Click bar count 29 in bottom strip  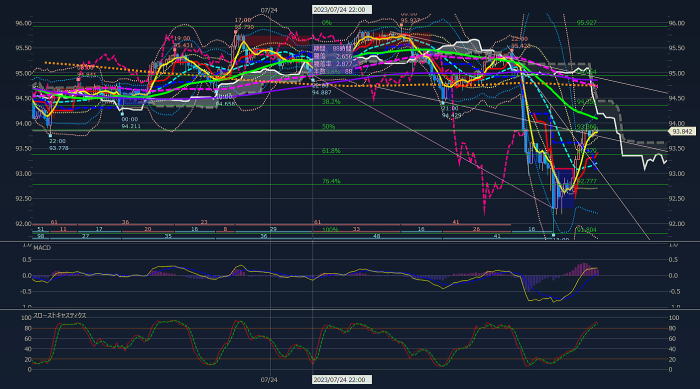(x=273, y=229)
